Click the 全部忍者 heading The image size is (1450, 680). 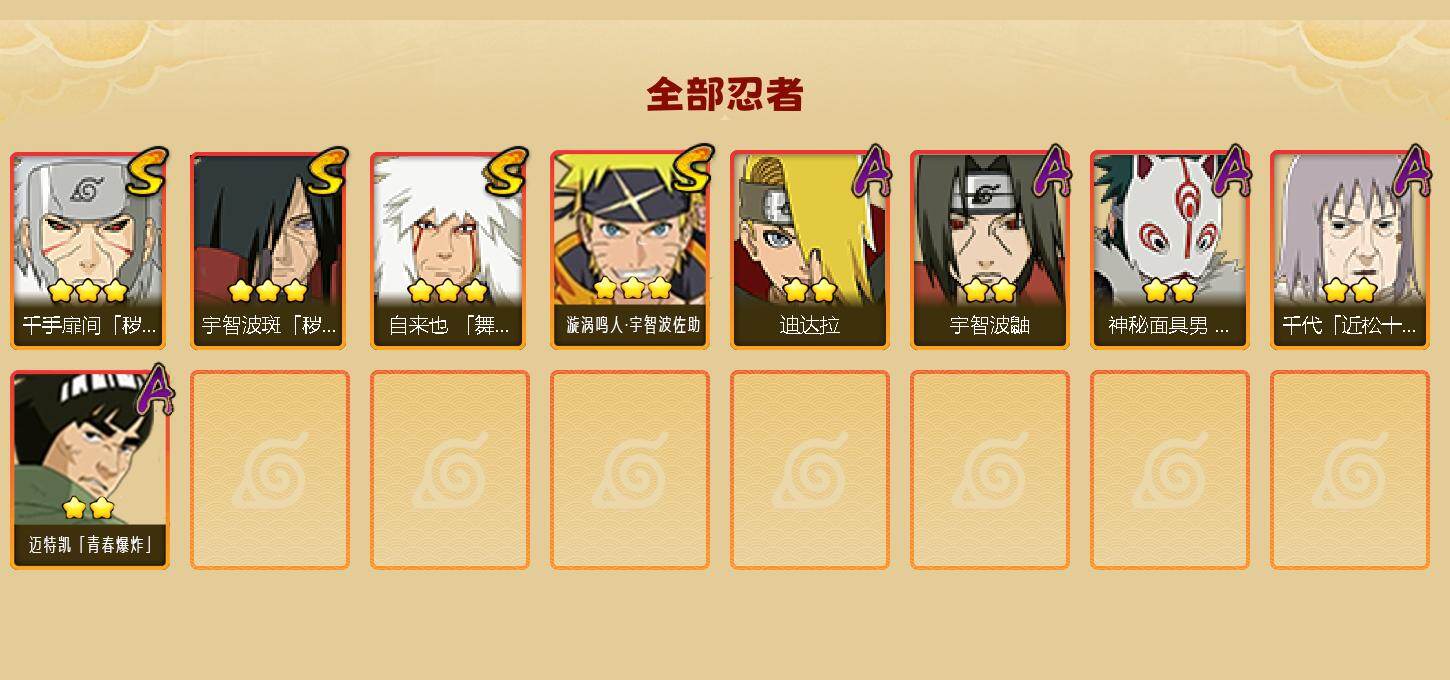[x=725, y=95]
